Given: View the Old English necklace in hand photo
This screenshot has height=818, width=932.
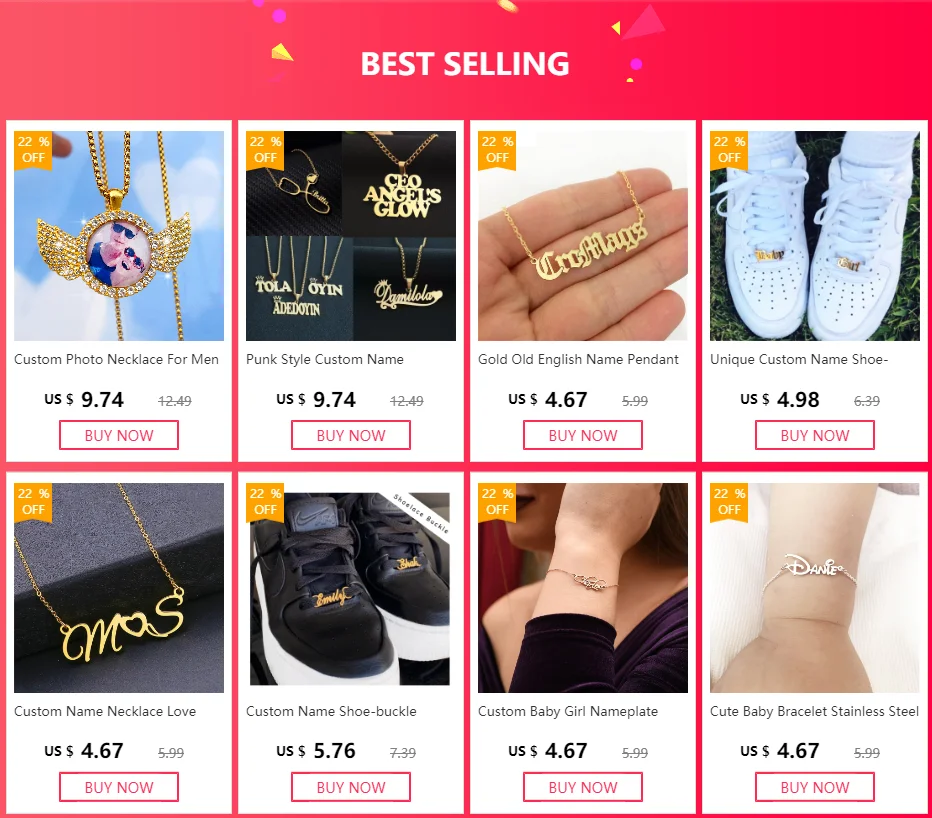Looking at the screenshot, I should (x=582, y=236).
